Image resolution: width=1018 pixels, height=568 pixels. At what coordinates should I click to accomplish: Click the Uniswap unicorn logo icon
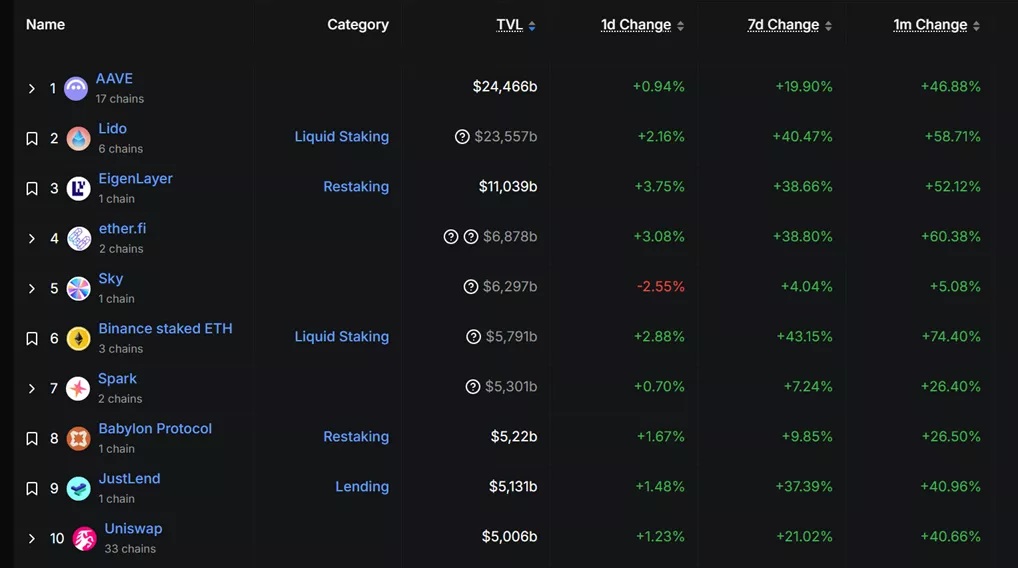point(85,538)
